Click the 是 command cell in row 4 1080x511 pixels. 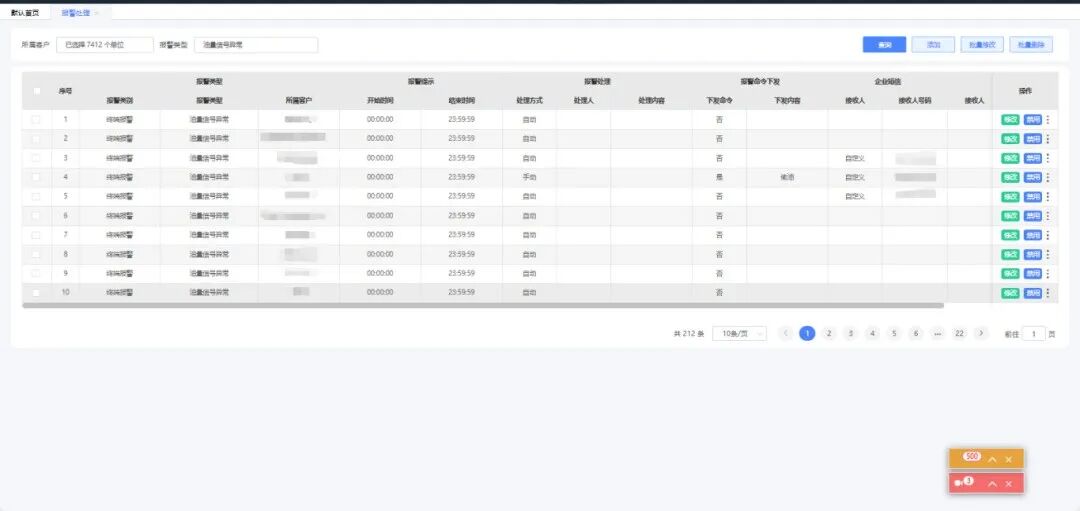point(719,178)
